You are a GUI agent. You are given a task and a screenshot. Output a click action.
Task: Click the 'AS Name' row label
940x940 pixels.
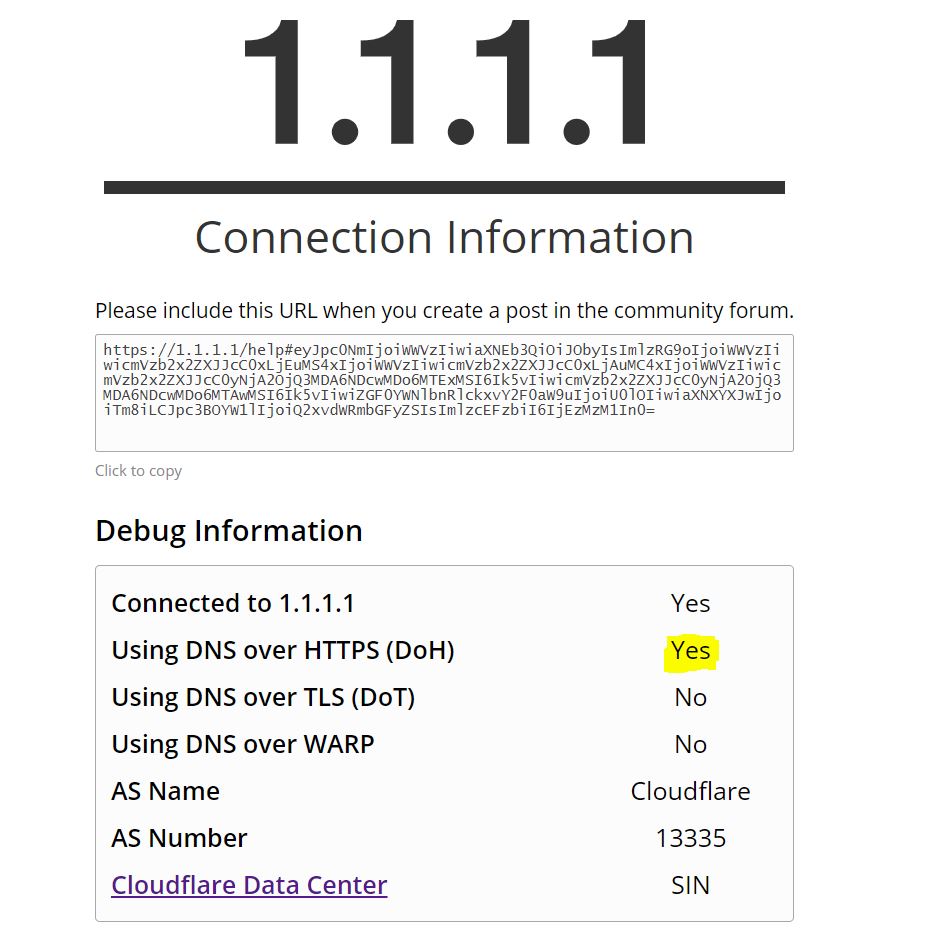(165, 791)
